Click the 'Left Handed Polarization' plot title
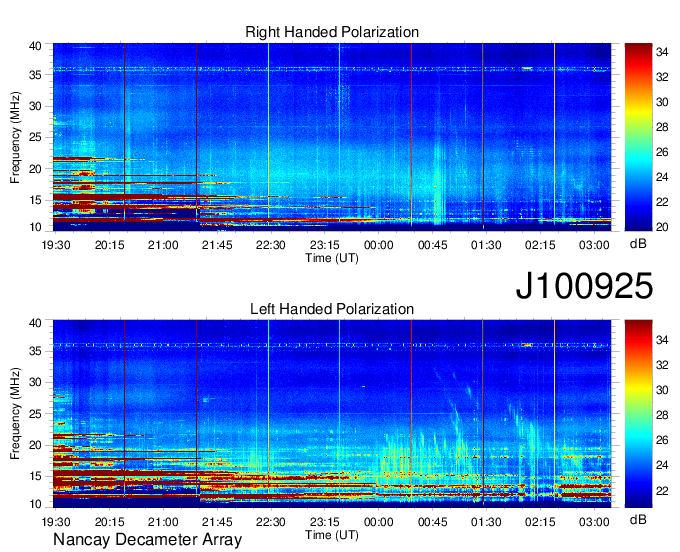The image size is (680, 552). 332,309
